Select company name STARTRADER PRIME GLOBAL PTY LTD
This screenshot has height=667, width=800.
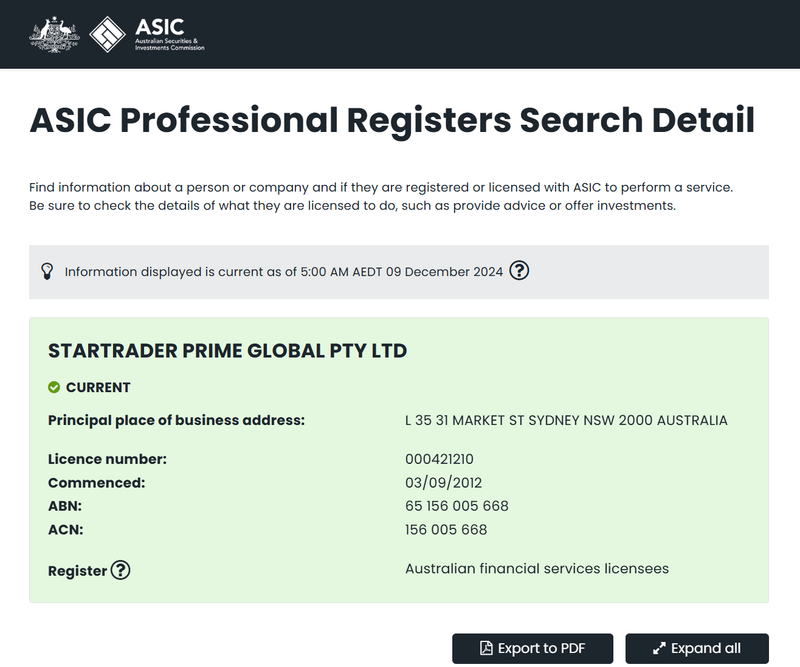click(228, 351)
